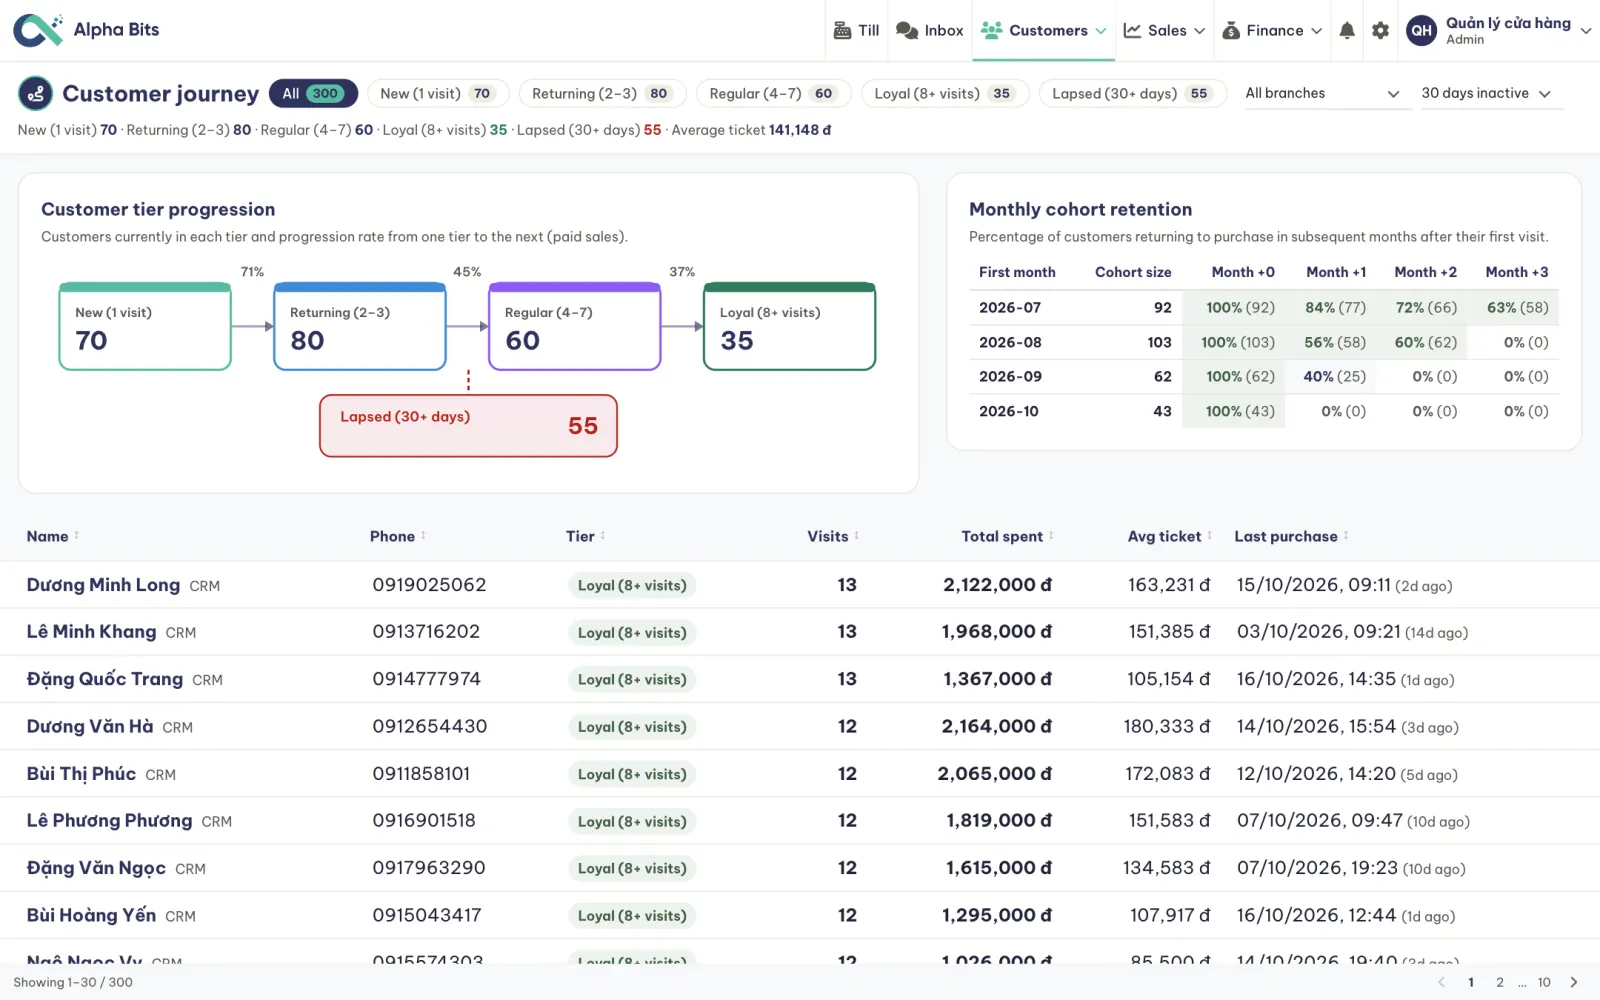This screenshot has width=1600, height=1000.
Task: Click the CRM tag beside Lê Minh Khang
Action: (181, 633)
